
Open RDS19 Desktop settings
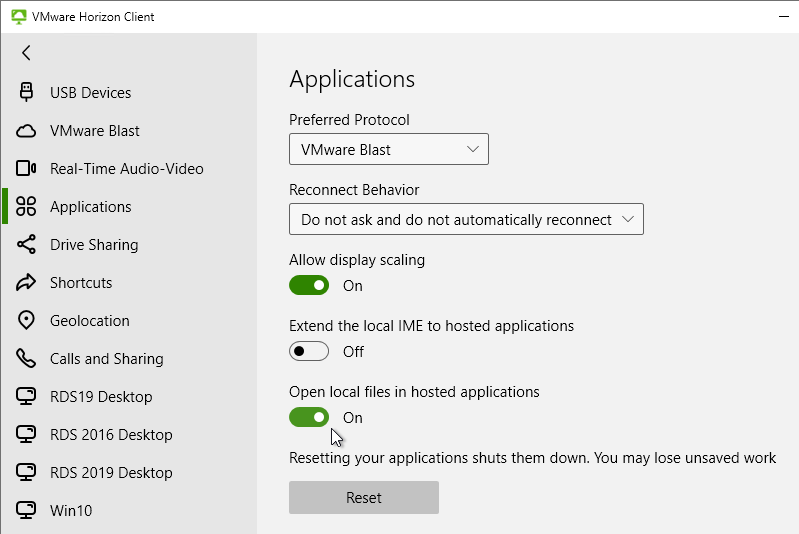129,396
